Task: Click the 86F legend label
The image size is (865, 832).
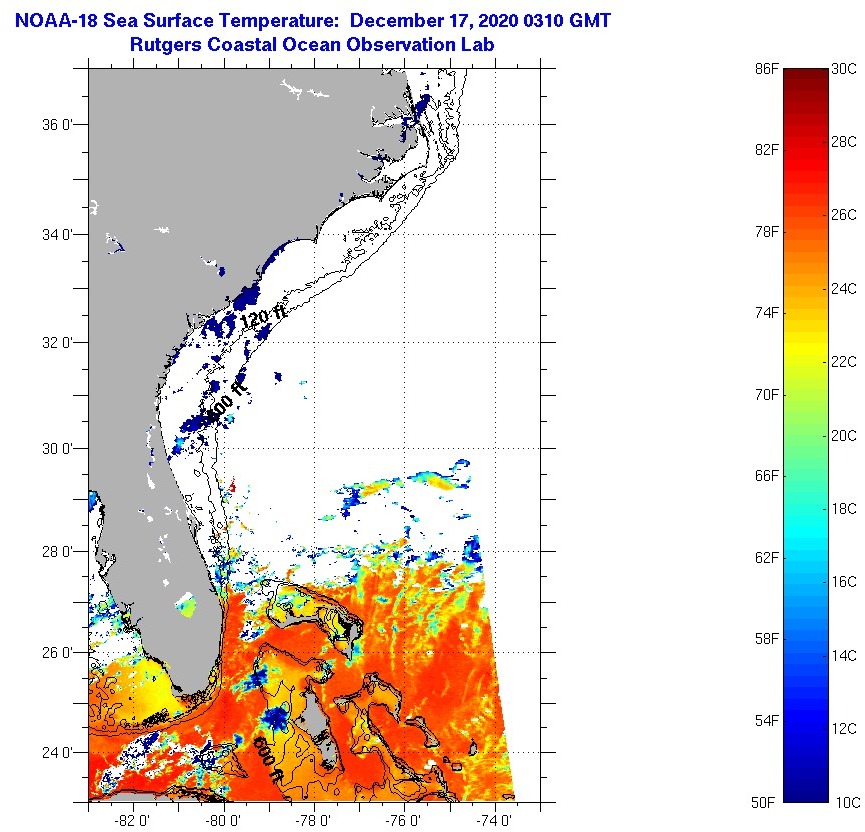Action: click(766, 69)
